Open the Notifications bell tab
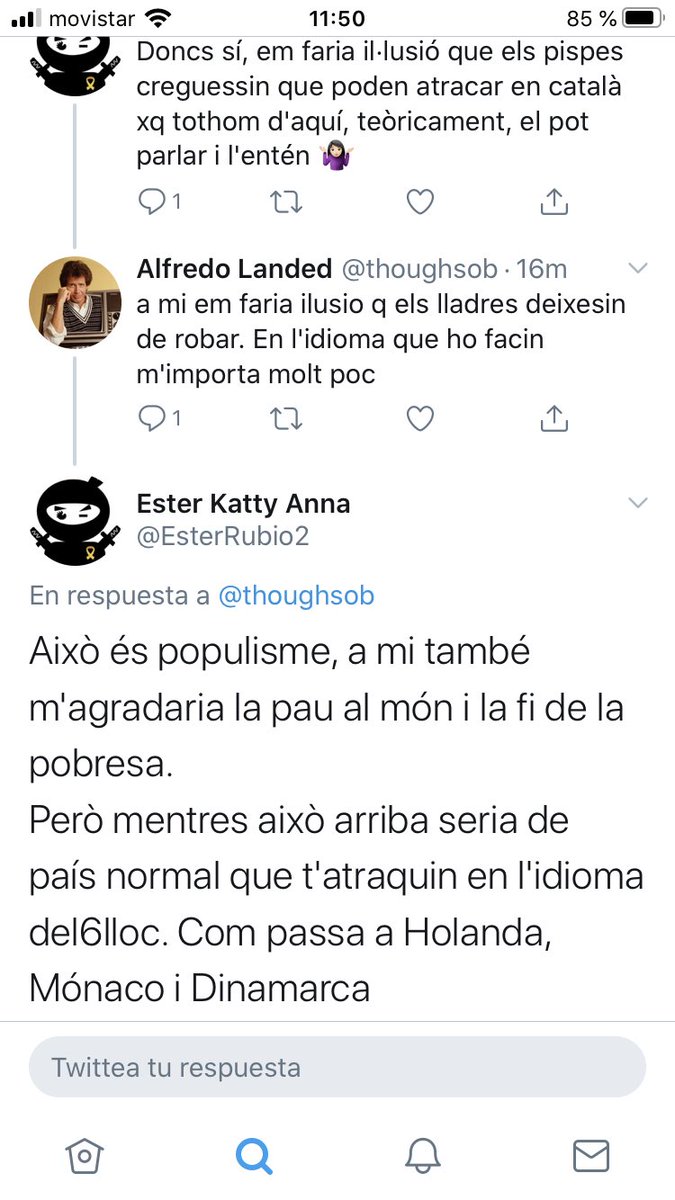Viewport: 675px width, 1200px height. point(423,1156)
